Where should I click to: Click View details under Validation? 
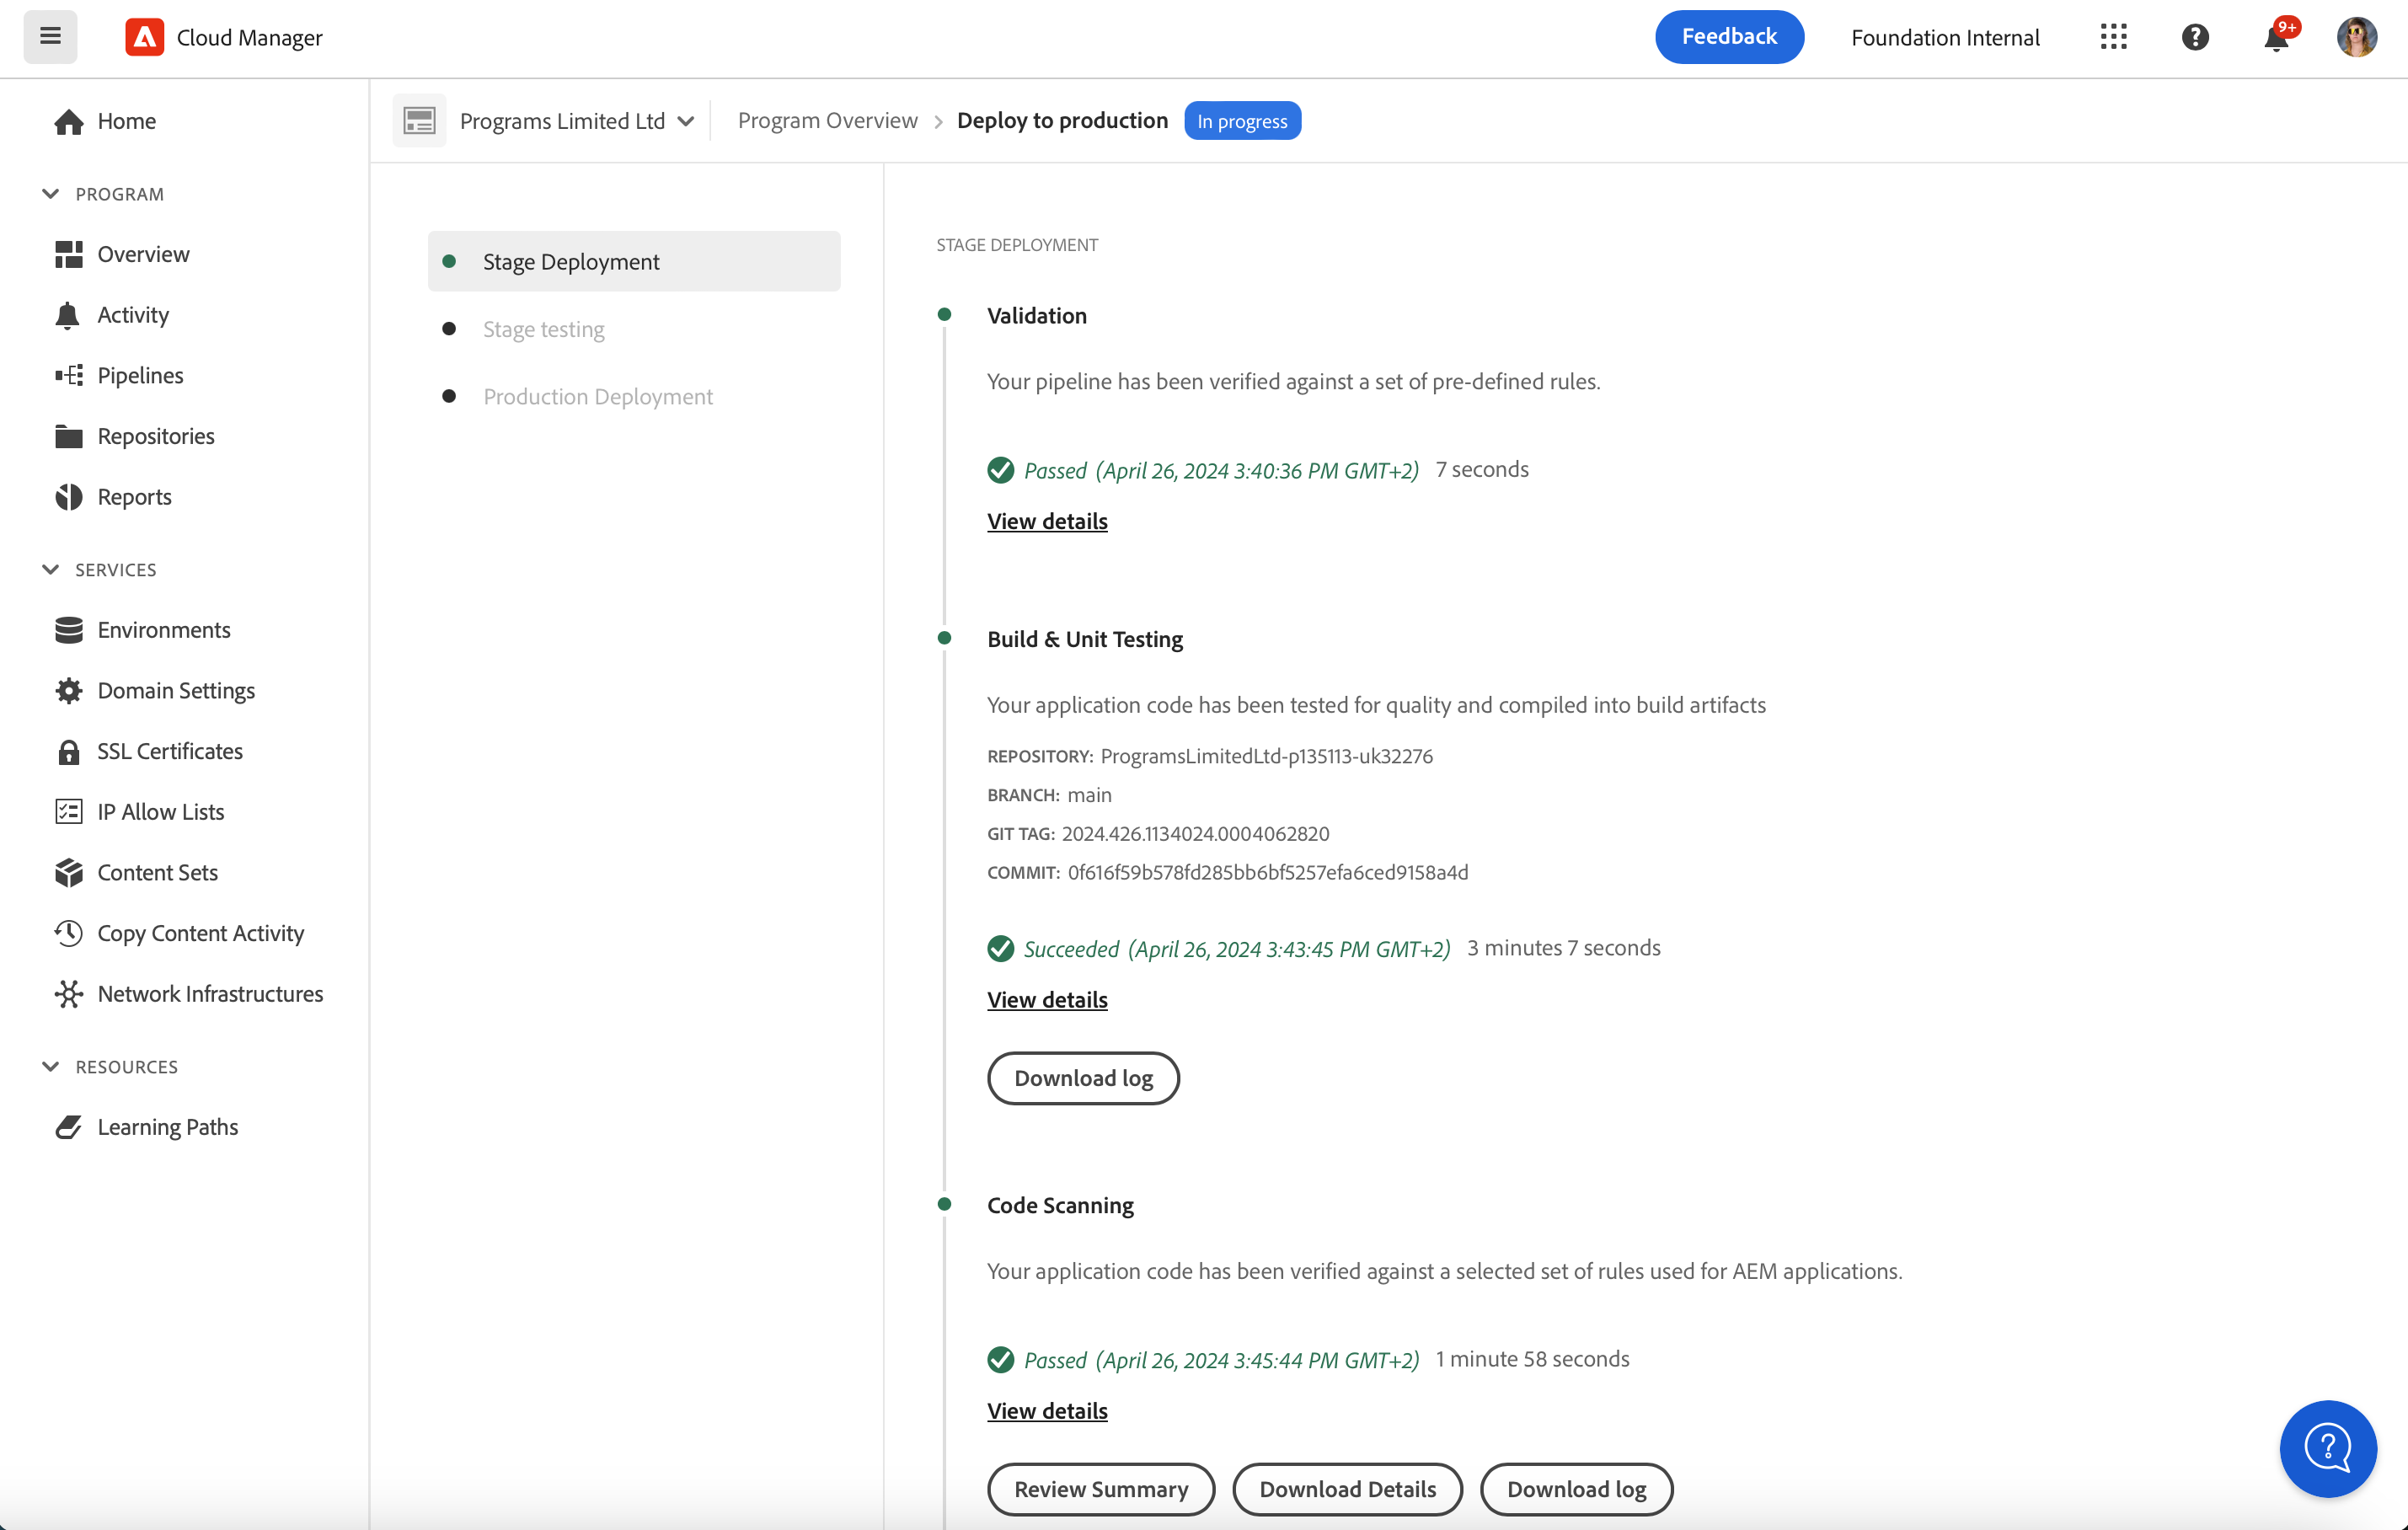point(1046,521)
